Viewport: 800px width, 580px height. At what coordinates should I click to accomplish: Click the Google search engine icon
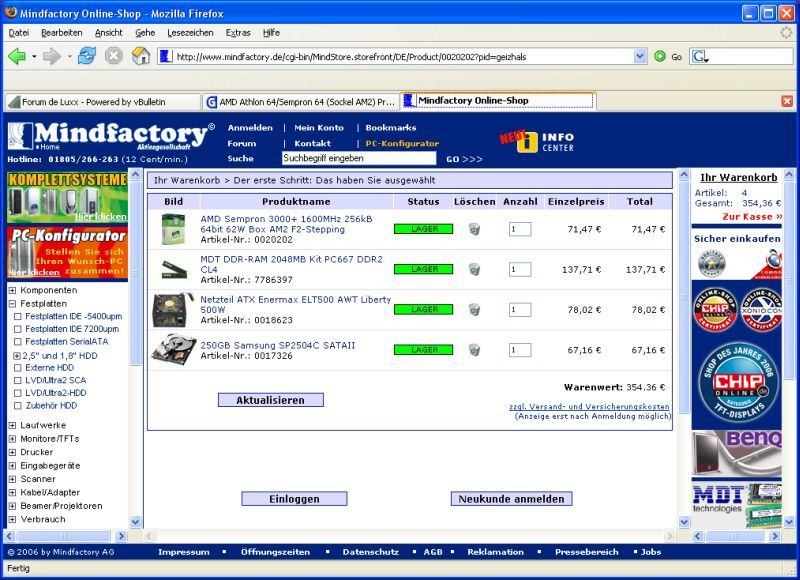[x=699, y=57]
